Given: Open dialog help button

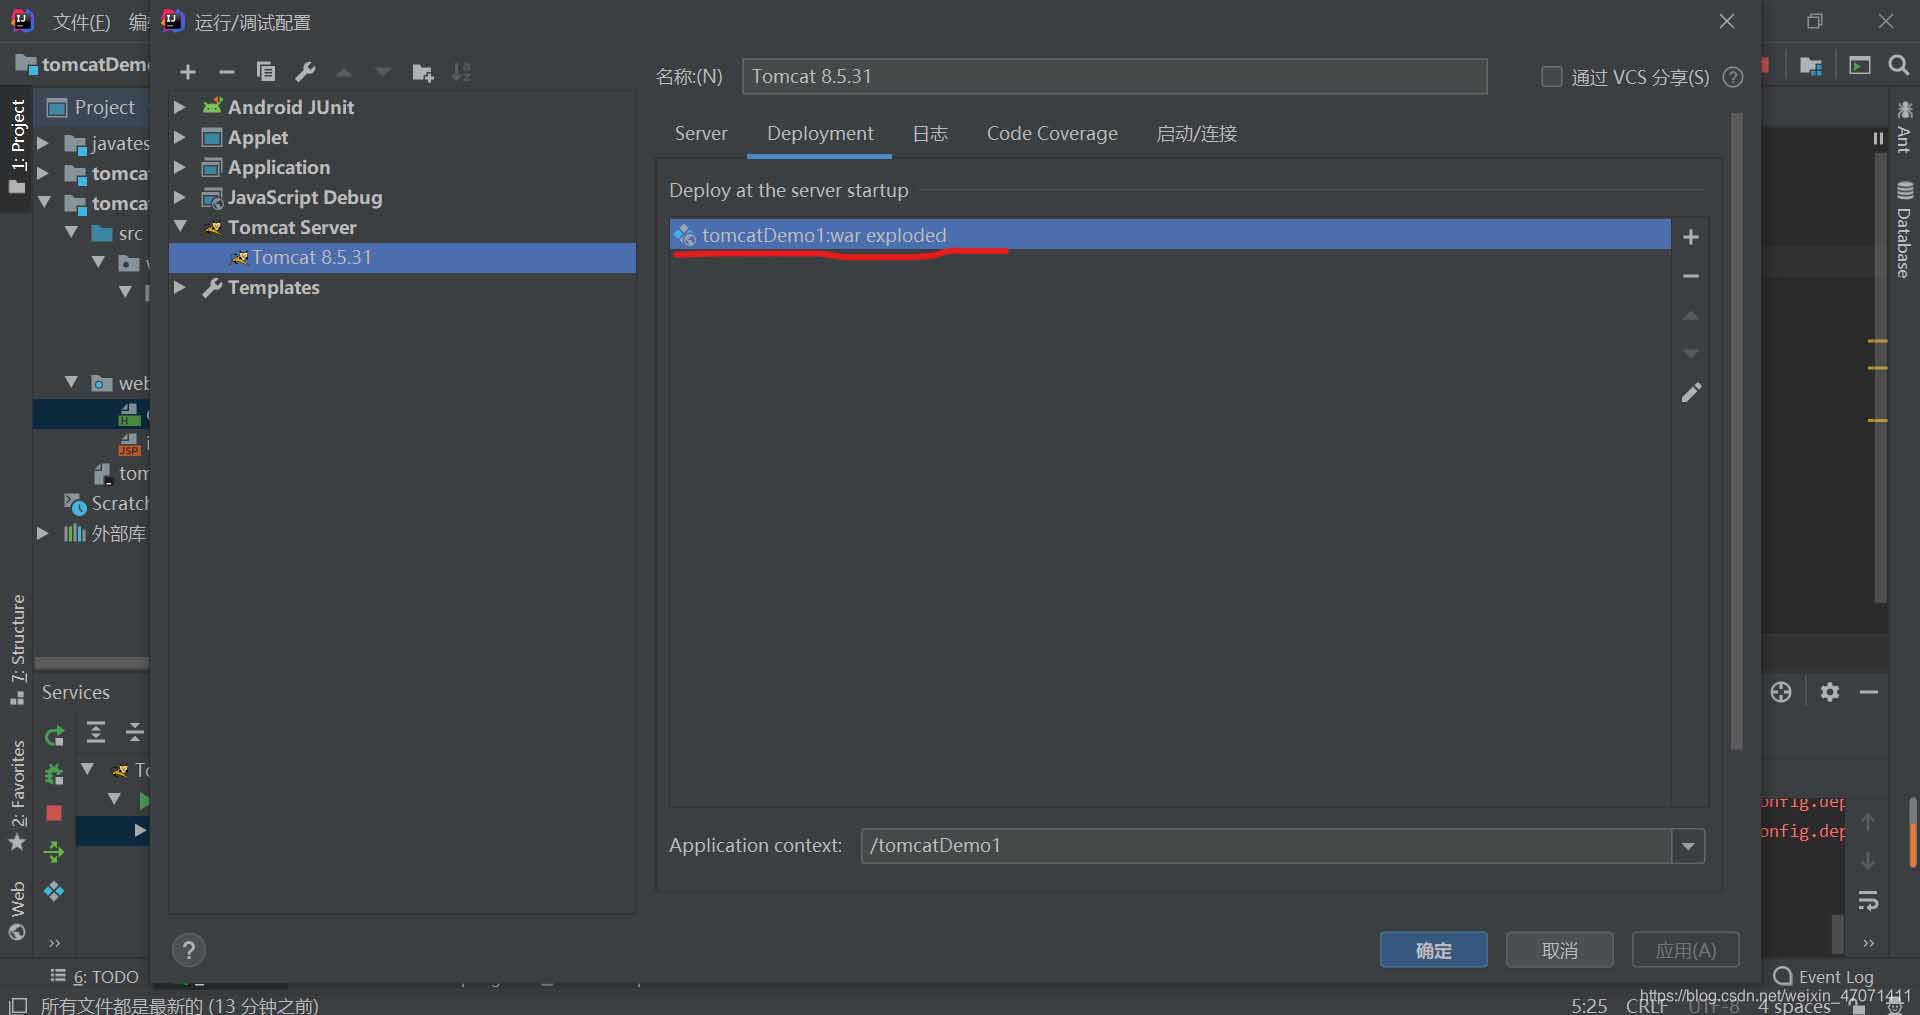Looking at the screenshot, I should (188, 950).
